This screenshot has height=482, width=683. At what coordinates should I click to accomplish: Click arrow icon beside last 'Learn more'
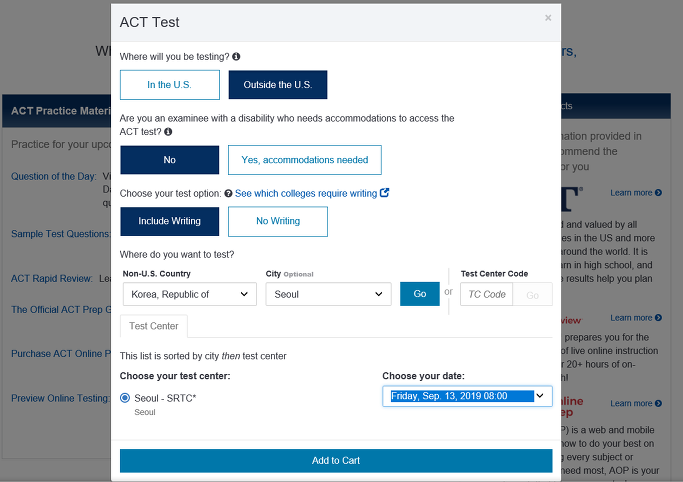[x=658, y=403]
